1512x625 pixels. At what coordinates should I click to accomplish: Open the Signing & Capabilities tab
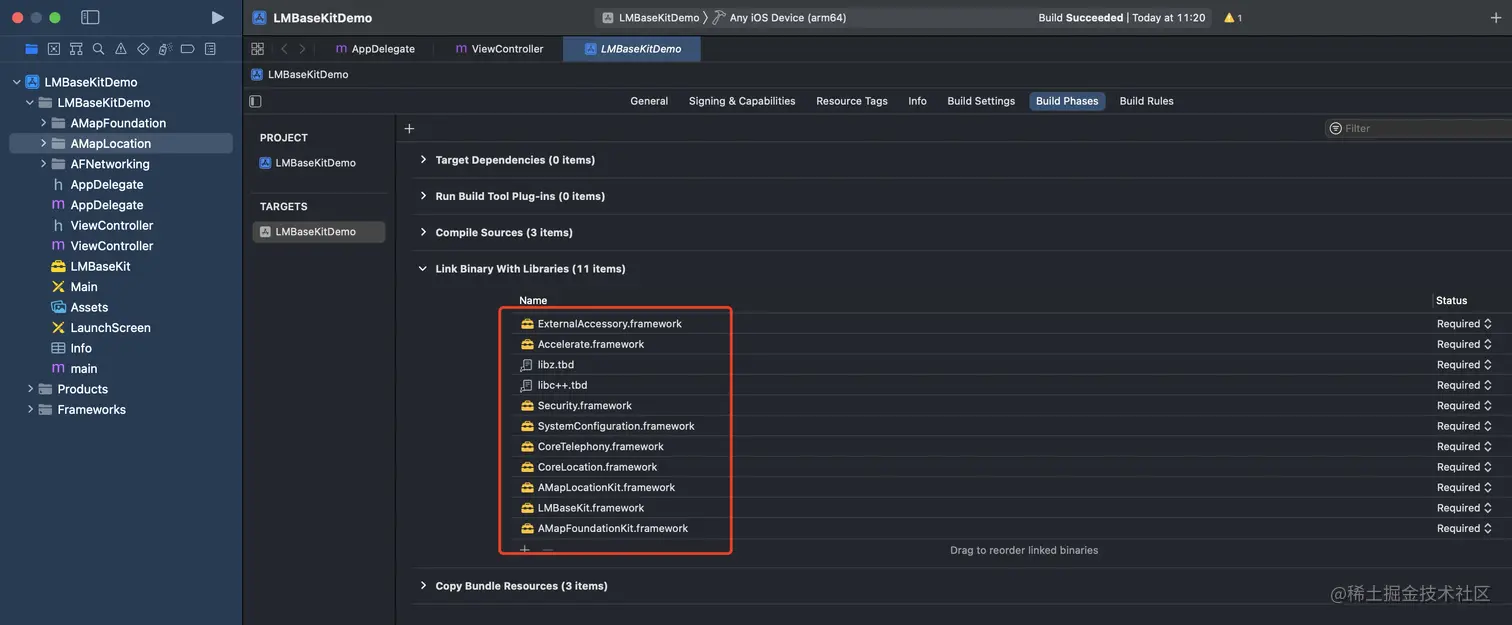pyautogui.click(x=742, y=101)
